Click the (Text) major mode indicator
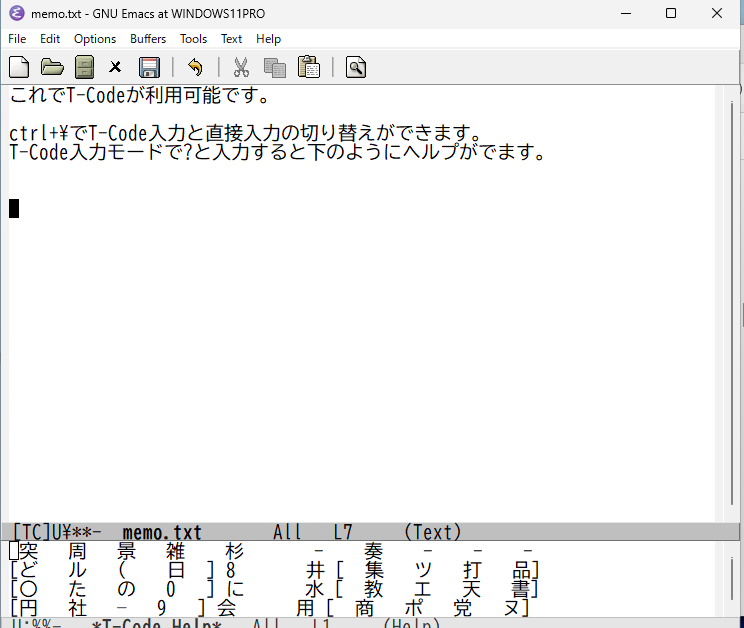This screenshot has height=628, width=744. pyautogui.click(x=432, y=532)
